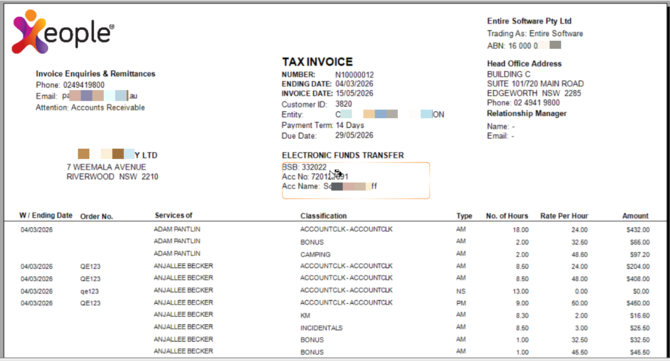Viewport: 670px width, 361px height.
Task: Click ending date 04/03/2026 in invoice header
Action: [x=354, y=84]
